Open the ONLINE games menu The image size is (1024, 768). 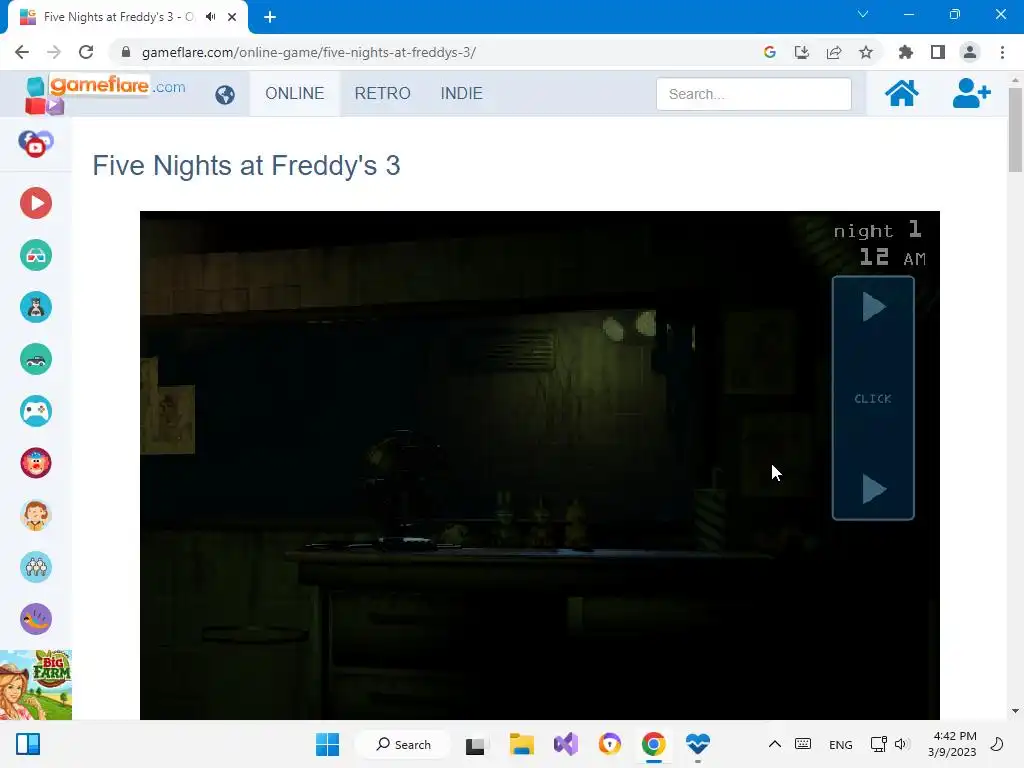[x=295, y=93]
